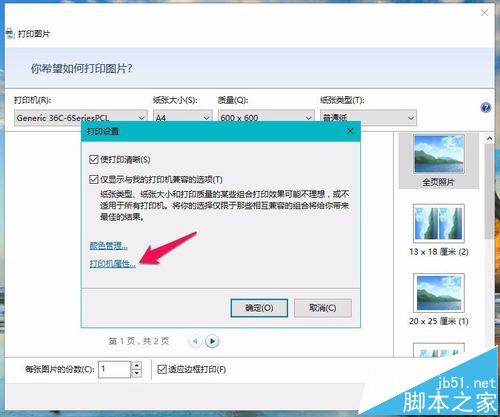The width and height of the screenshot is (500, 417).
Task: Click the layout list scrollbar thumb
Action: coord(489,192)
